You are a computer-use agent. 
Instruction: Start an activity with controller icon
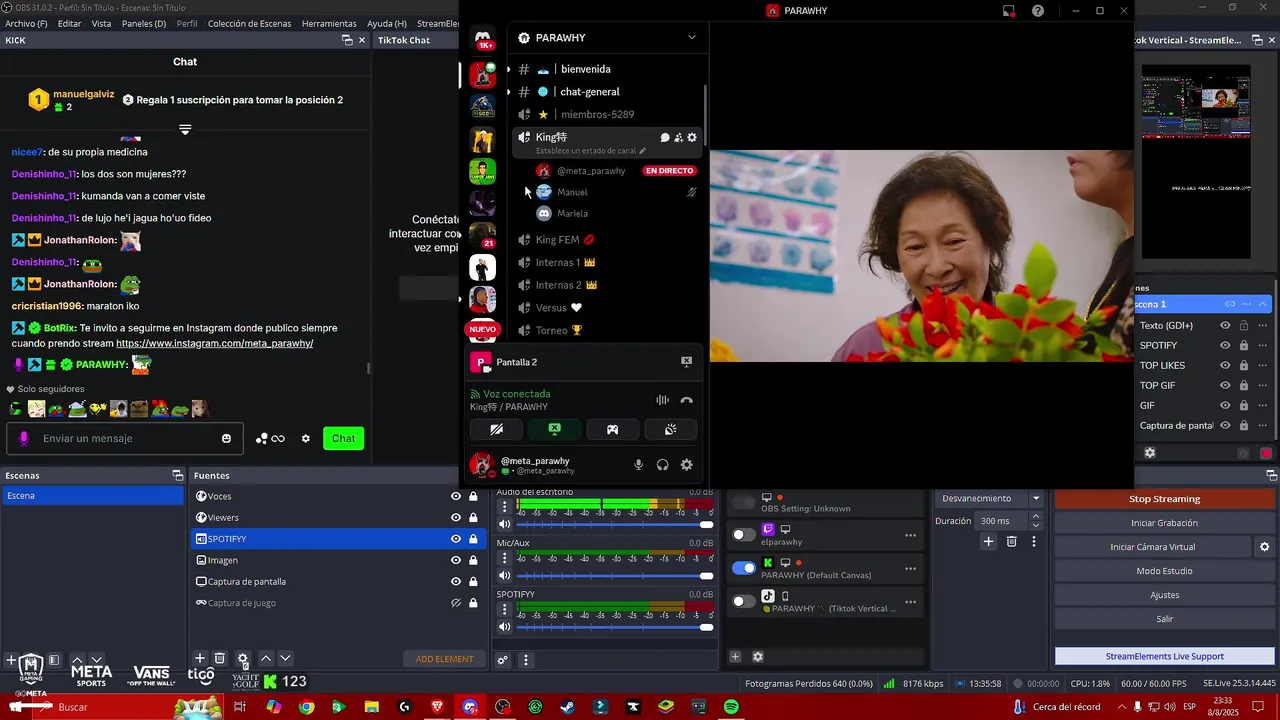point(612,429)
